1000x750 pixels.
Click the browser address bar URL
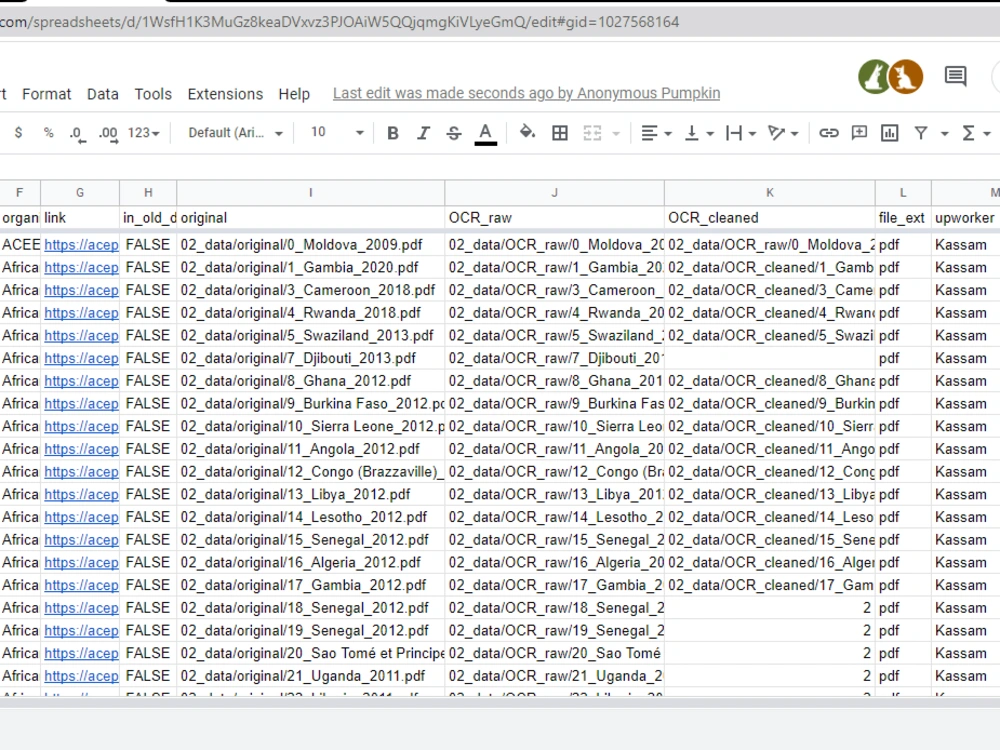(x=339, y=22)
